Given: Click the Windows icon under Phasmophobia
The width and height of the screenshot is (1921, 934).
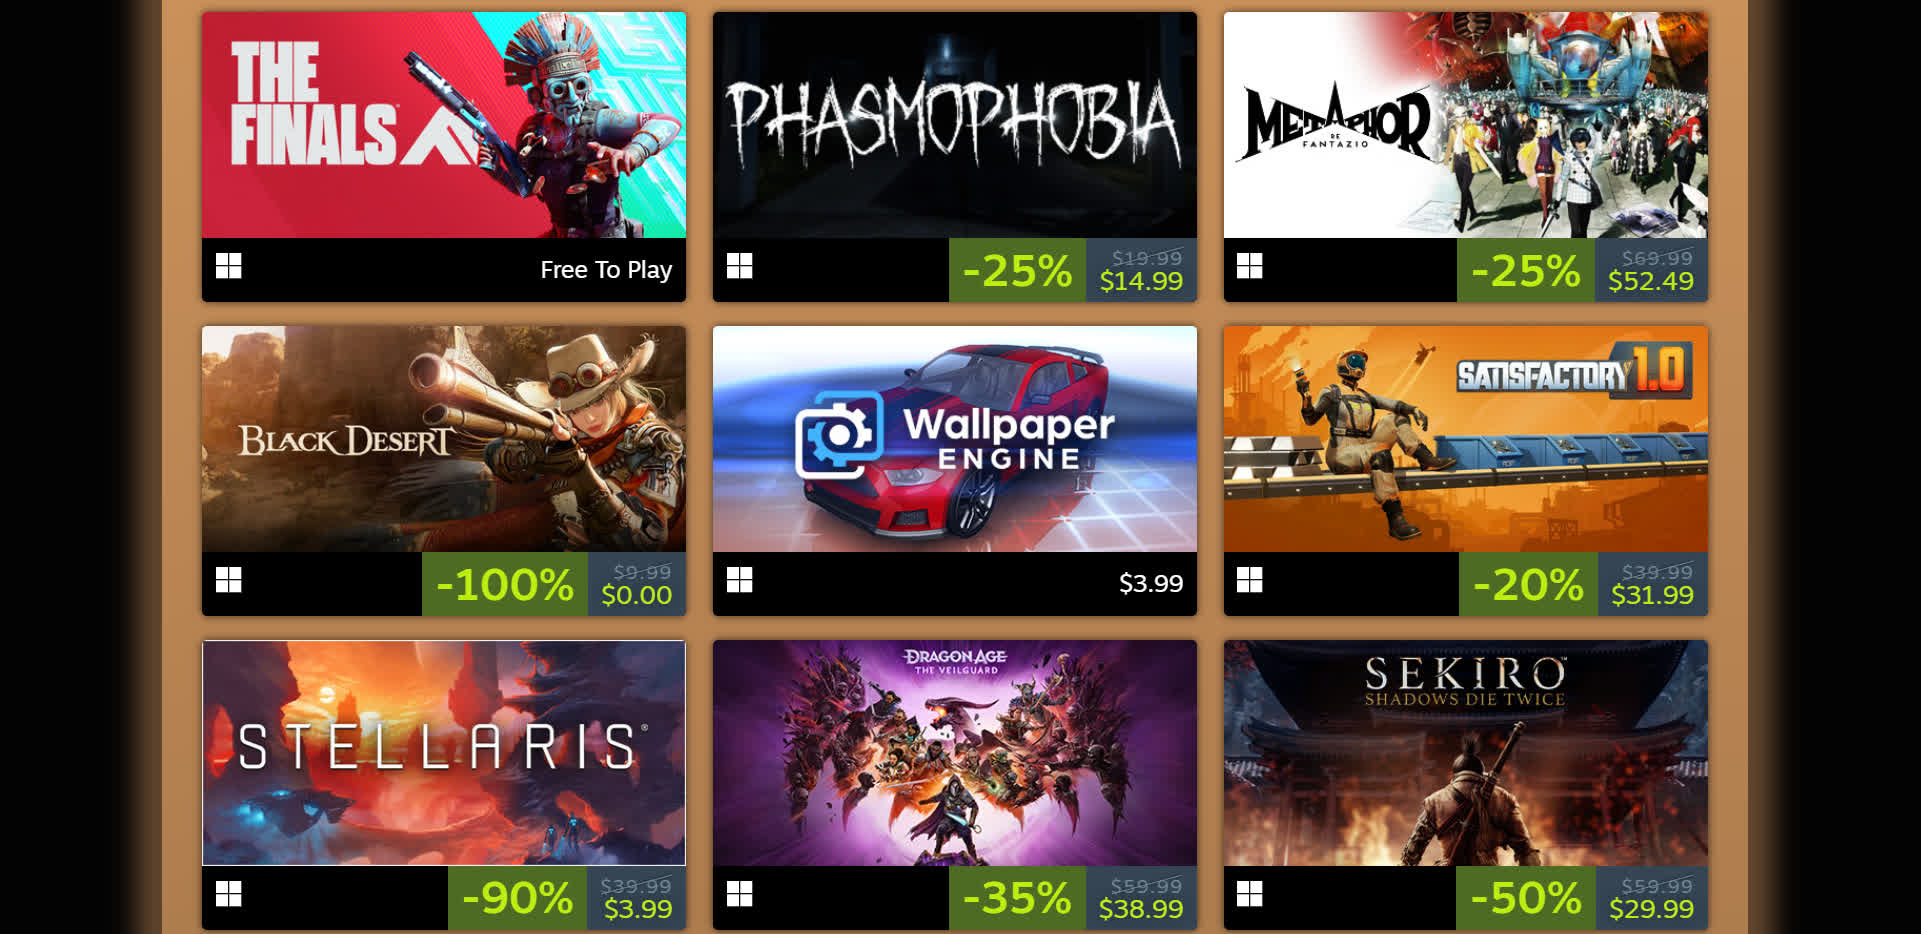Looking at the screenshot, I should click(740, 266).
